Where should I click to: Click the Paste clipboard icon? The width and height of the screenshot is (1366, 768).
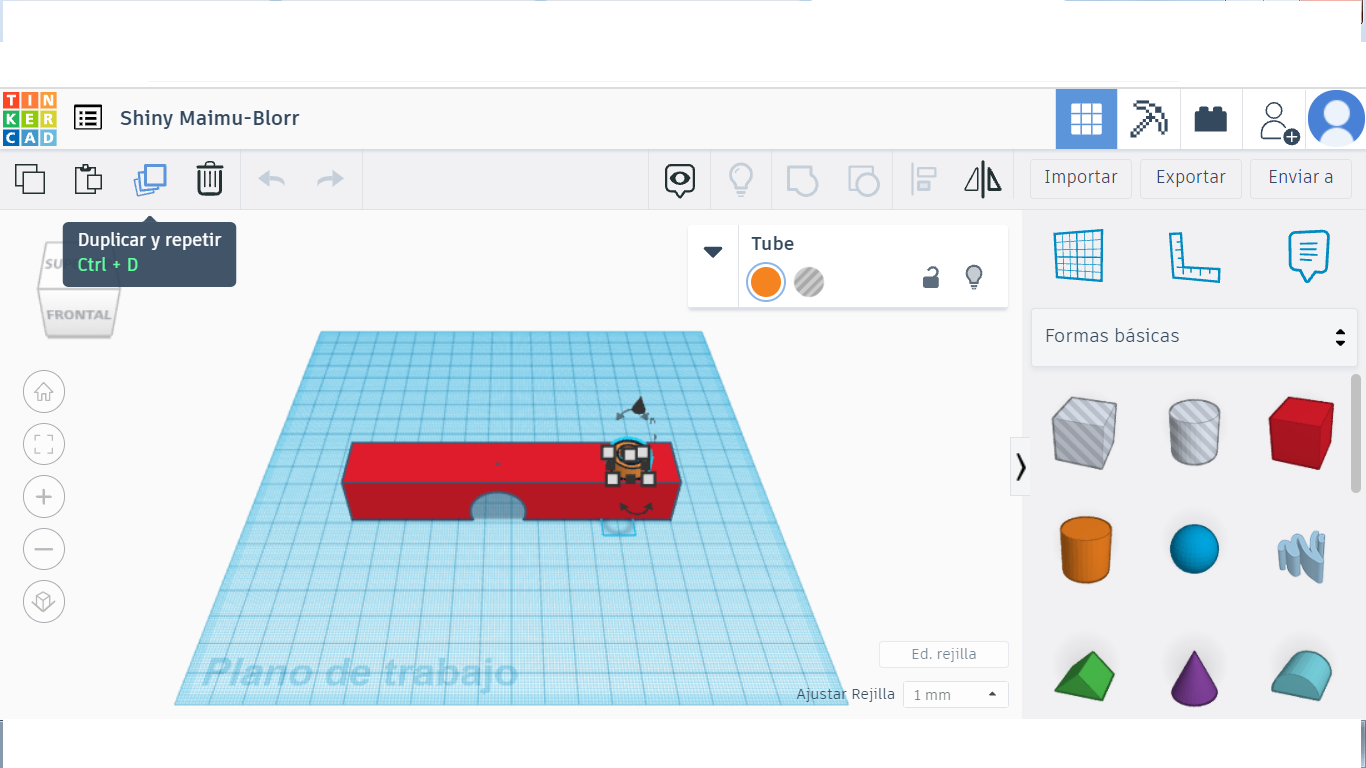click(x=89, y=179)
